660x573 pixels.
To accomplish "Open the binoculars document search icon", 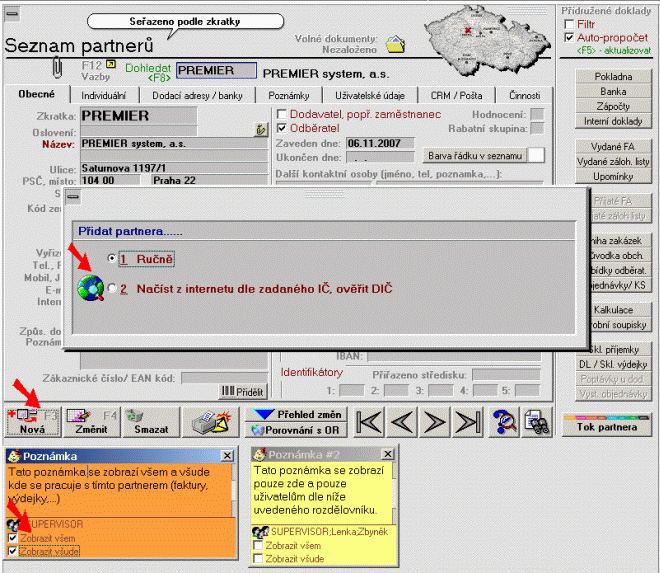I will pyautogui.click(x=537, y=422).
